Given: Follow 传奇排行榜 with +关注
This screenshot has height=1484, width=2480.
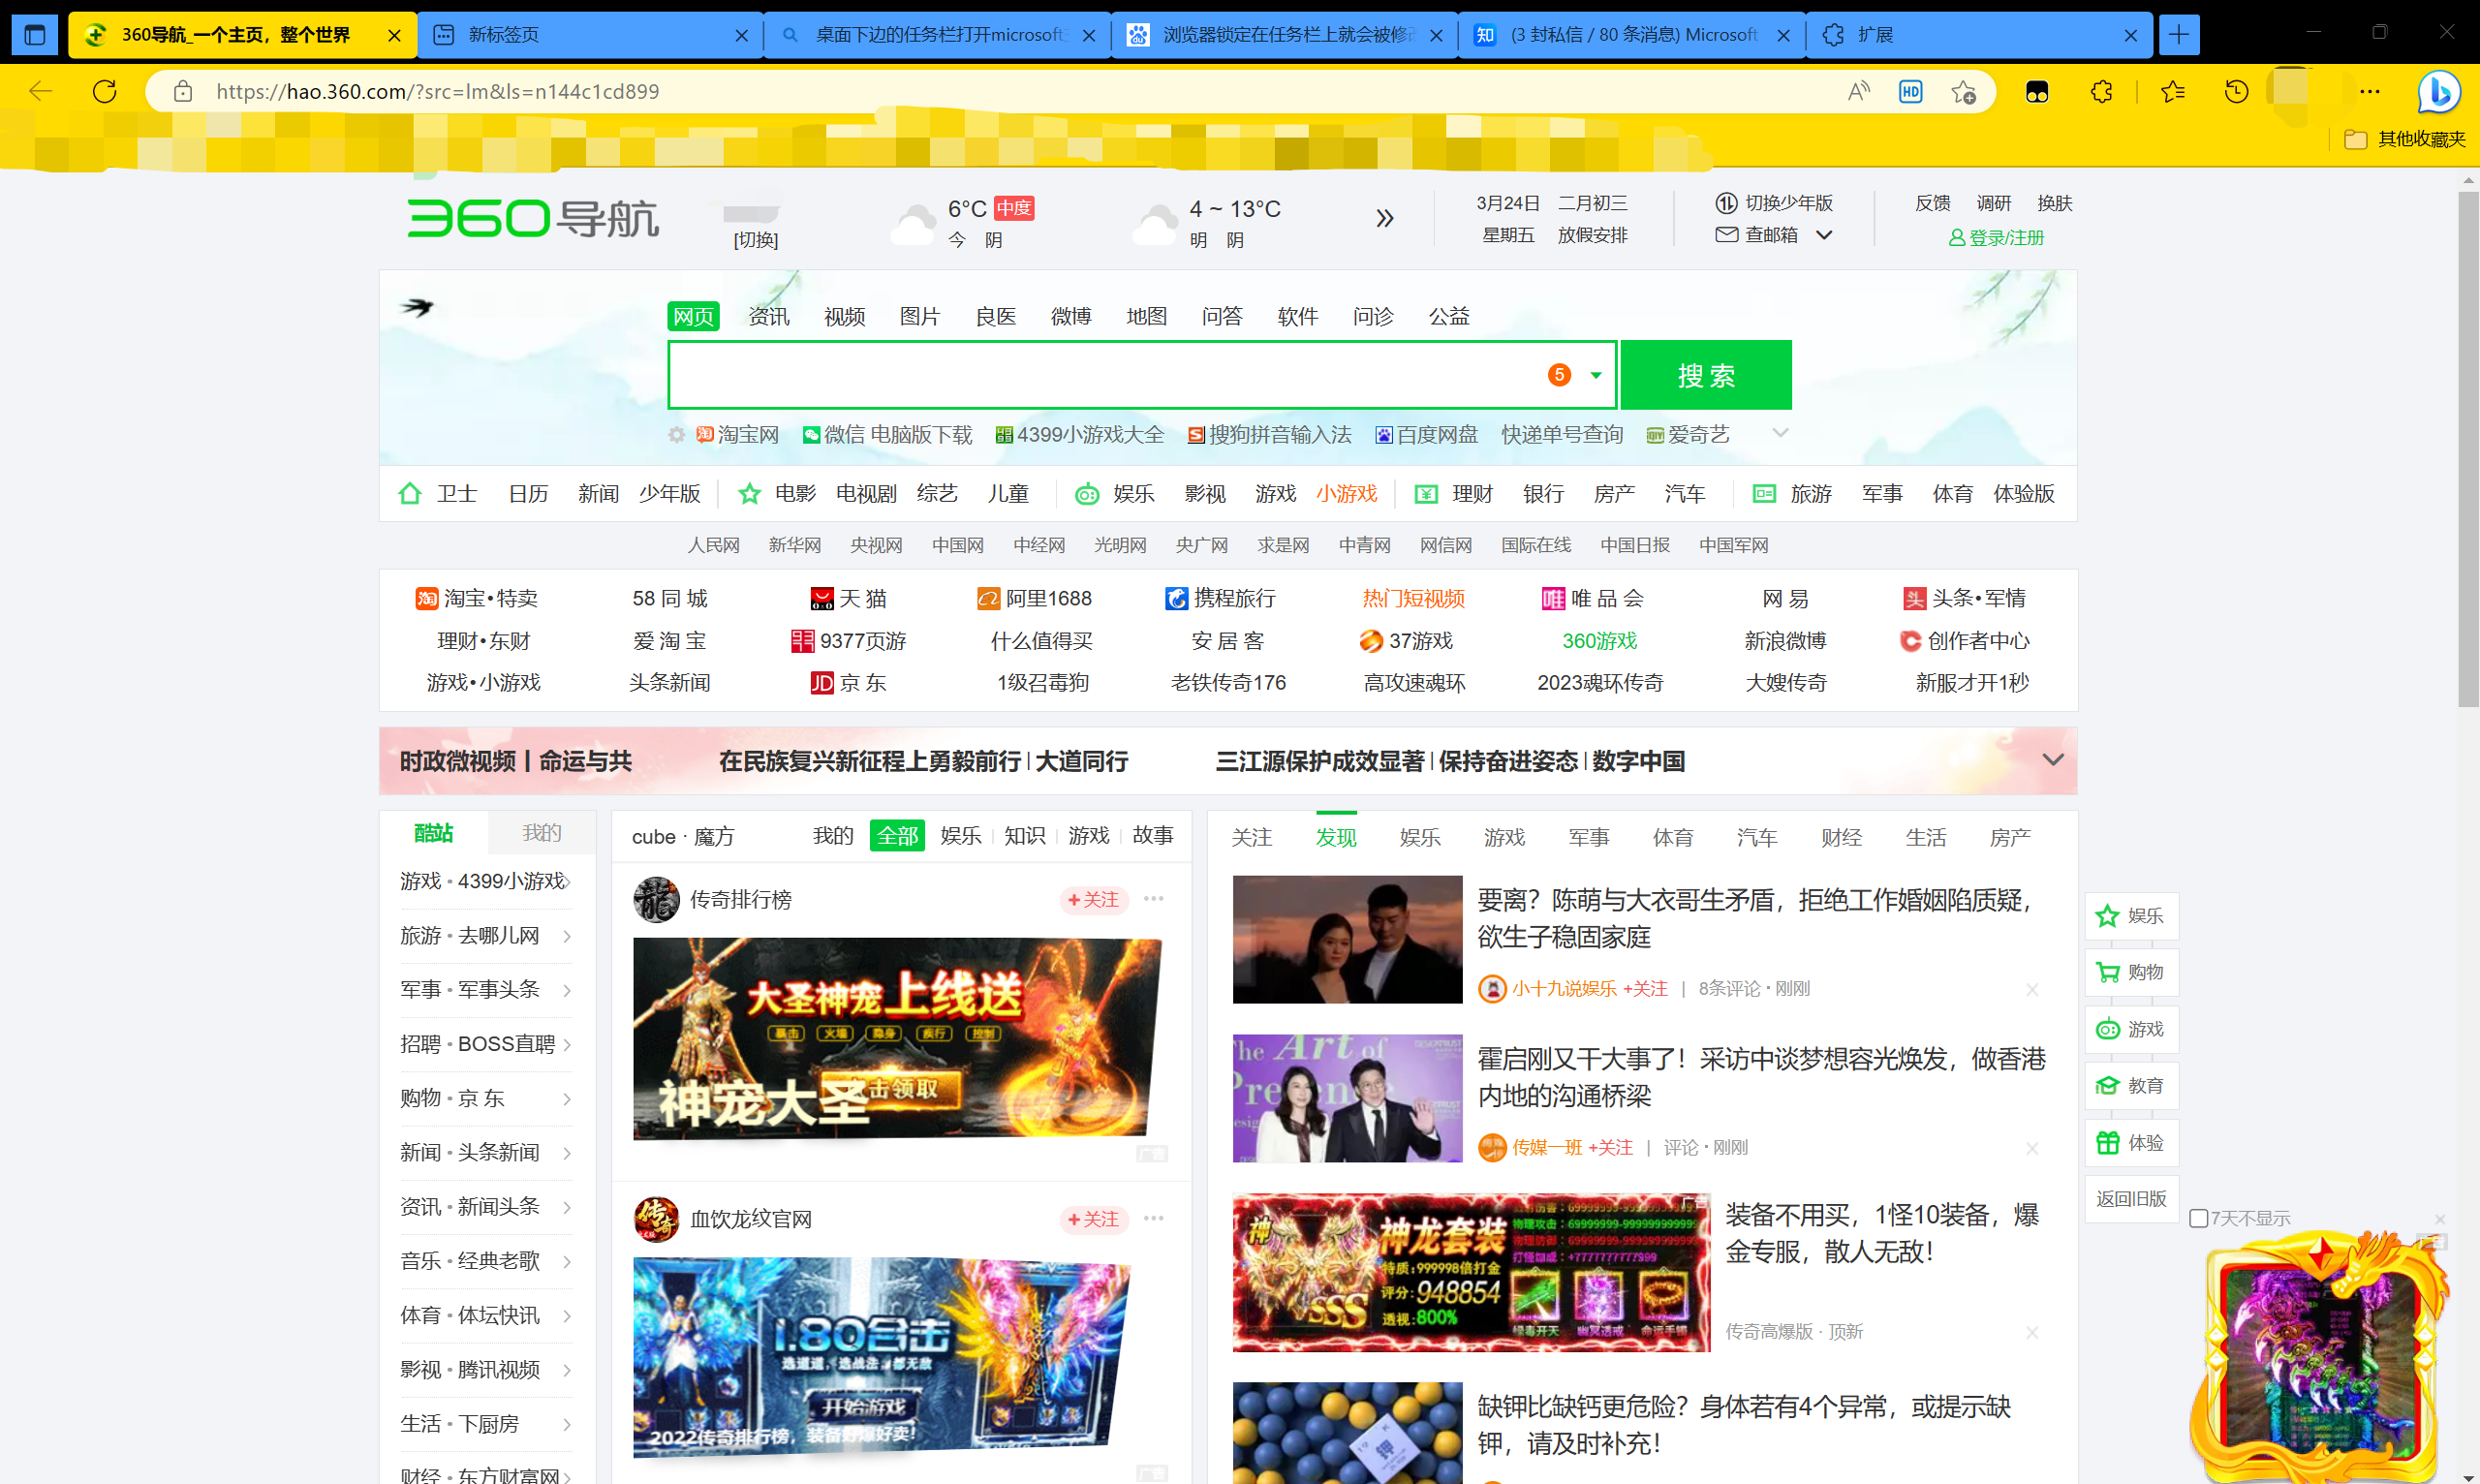Looking at the screenshot, I should click(1094, 899).
